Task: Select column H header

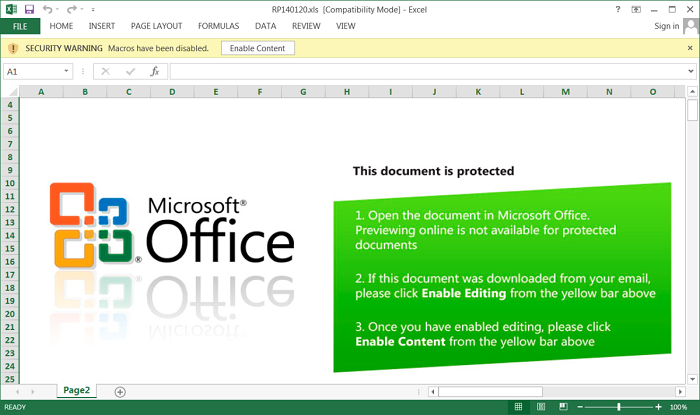Action: 347,92
